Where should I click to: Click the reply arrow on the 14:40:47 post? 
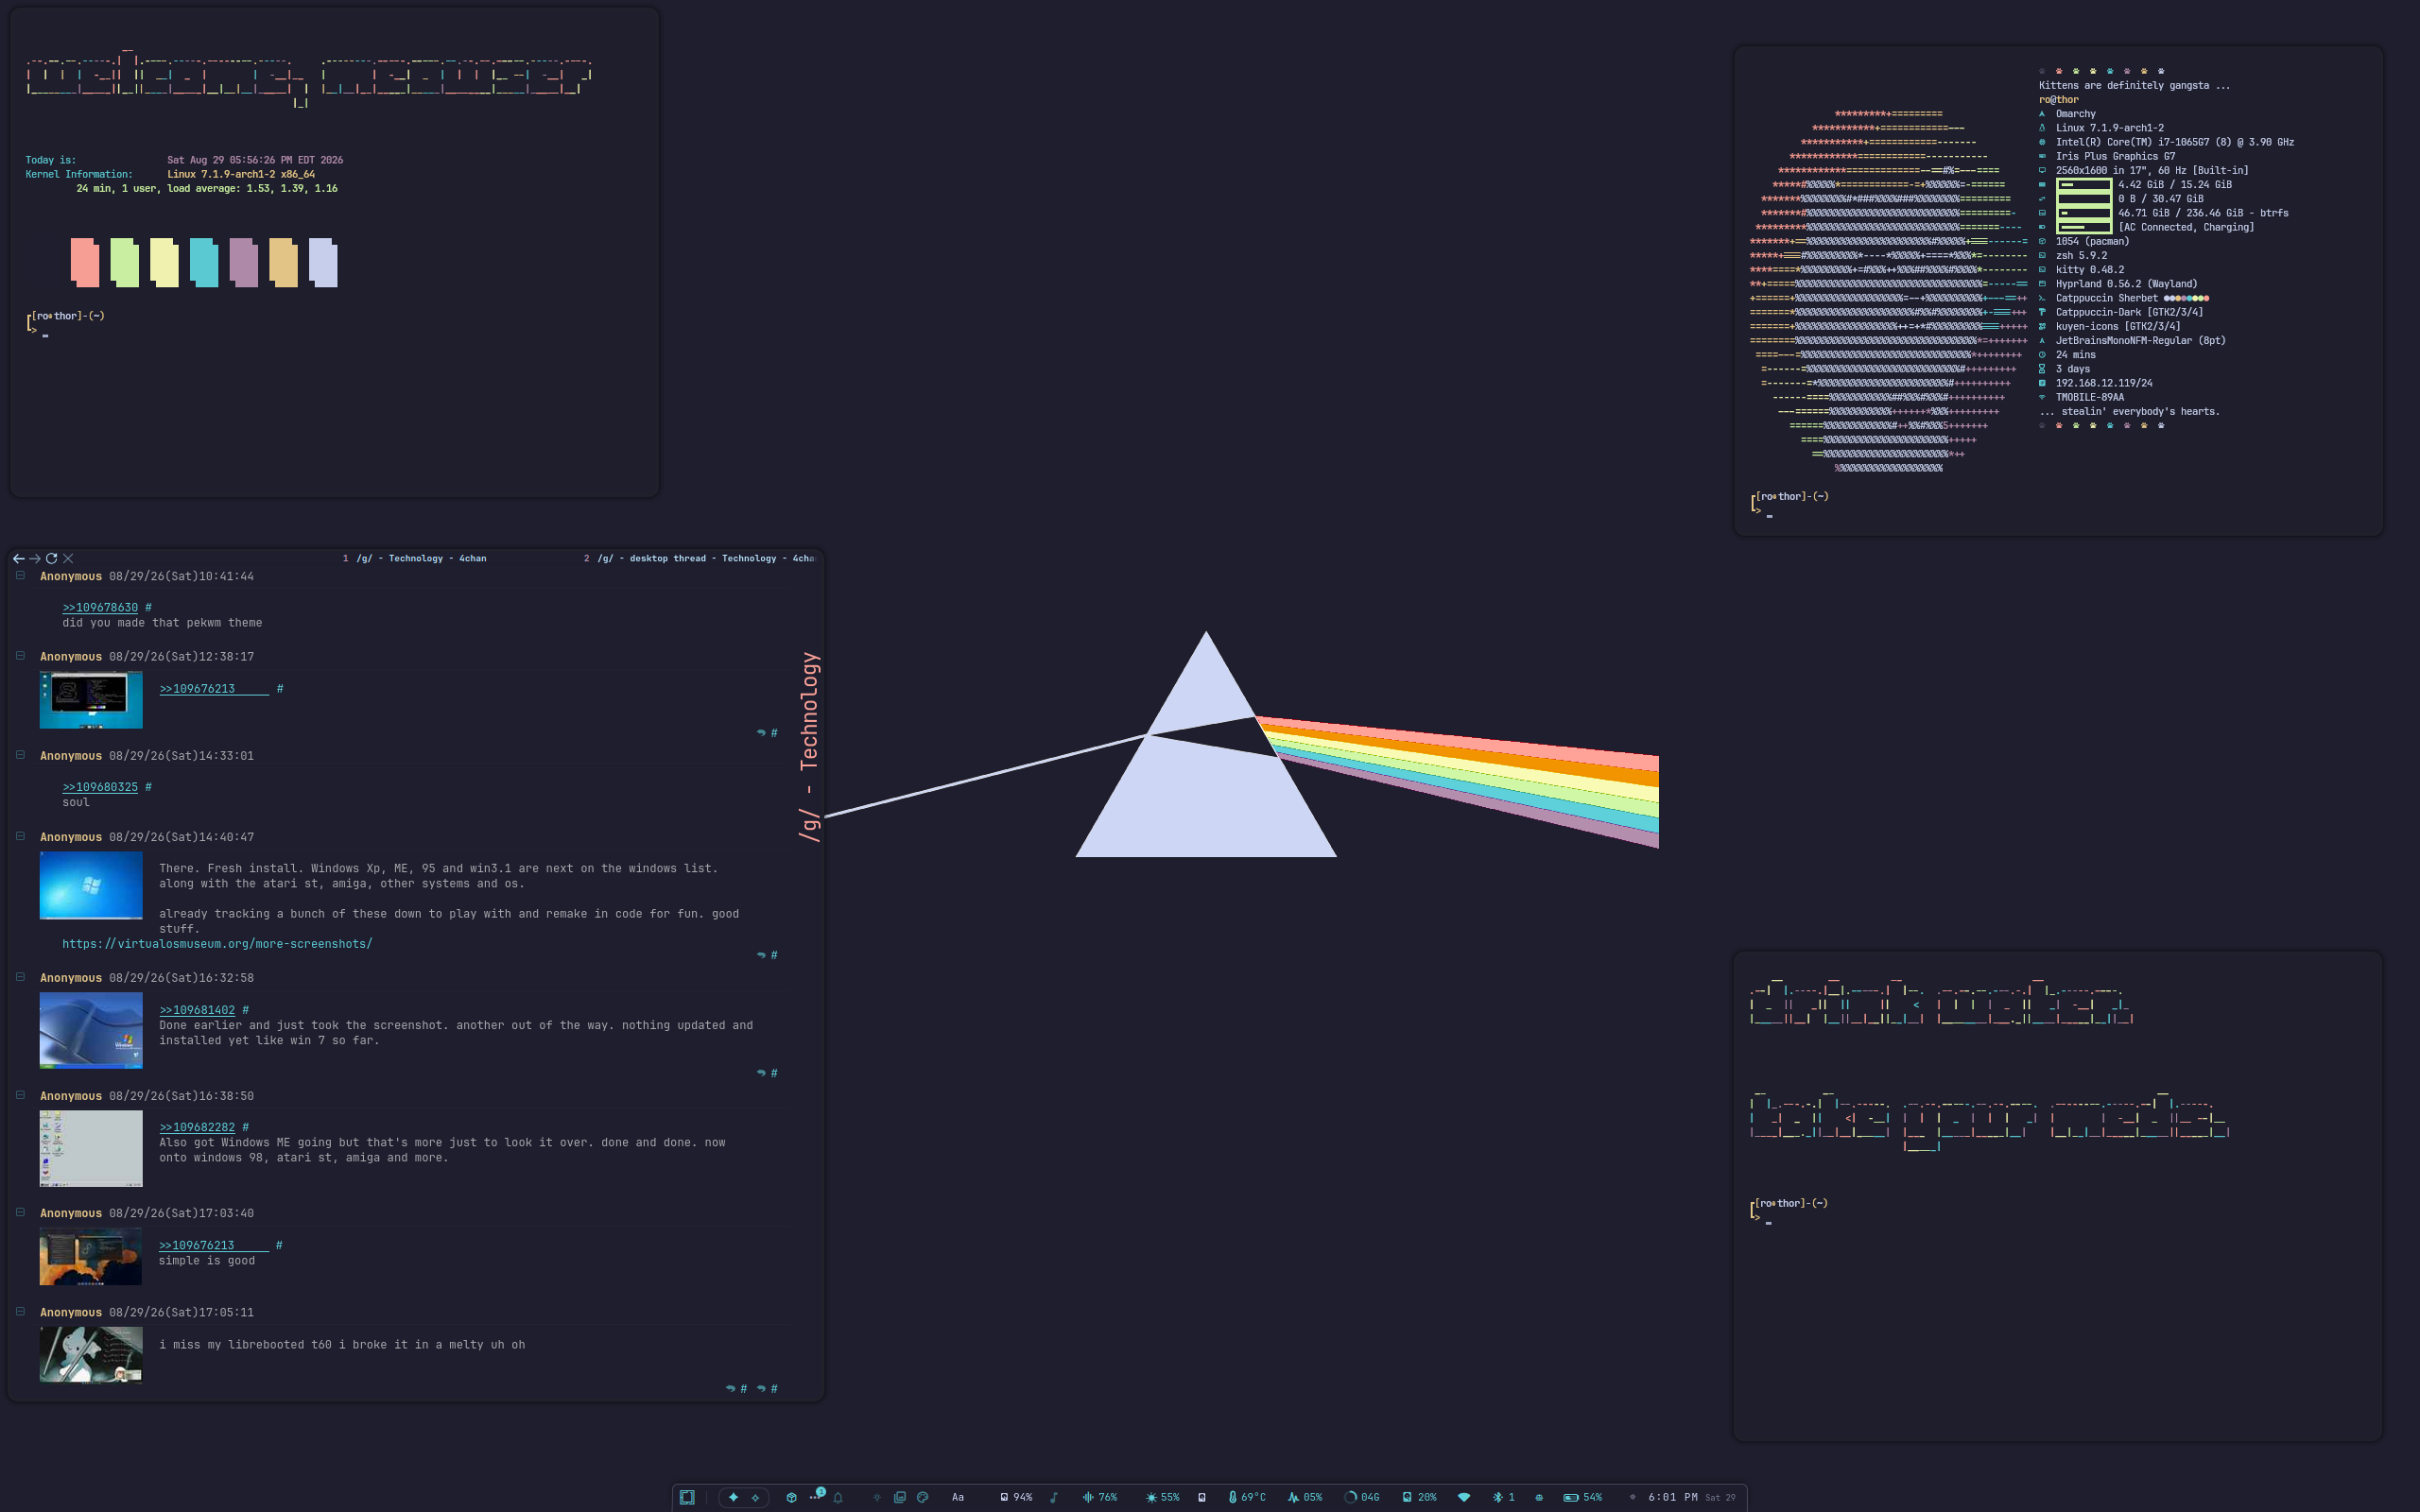tap(761, 955)
